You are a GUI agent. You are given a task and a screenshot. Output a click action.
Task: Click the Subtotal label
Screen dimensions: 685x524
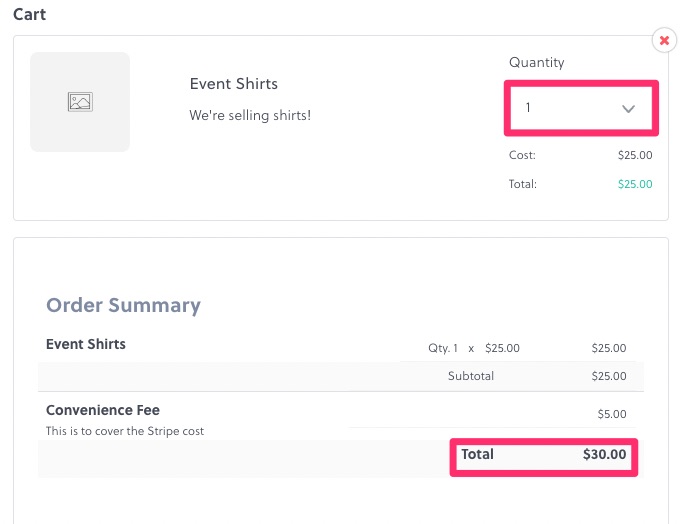(x=470, y=376)
